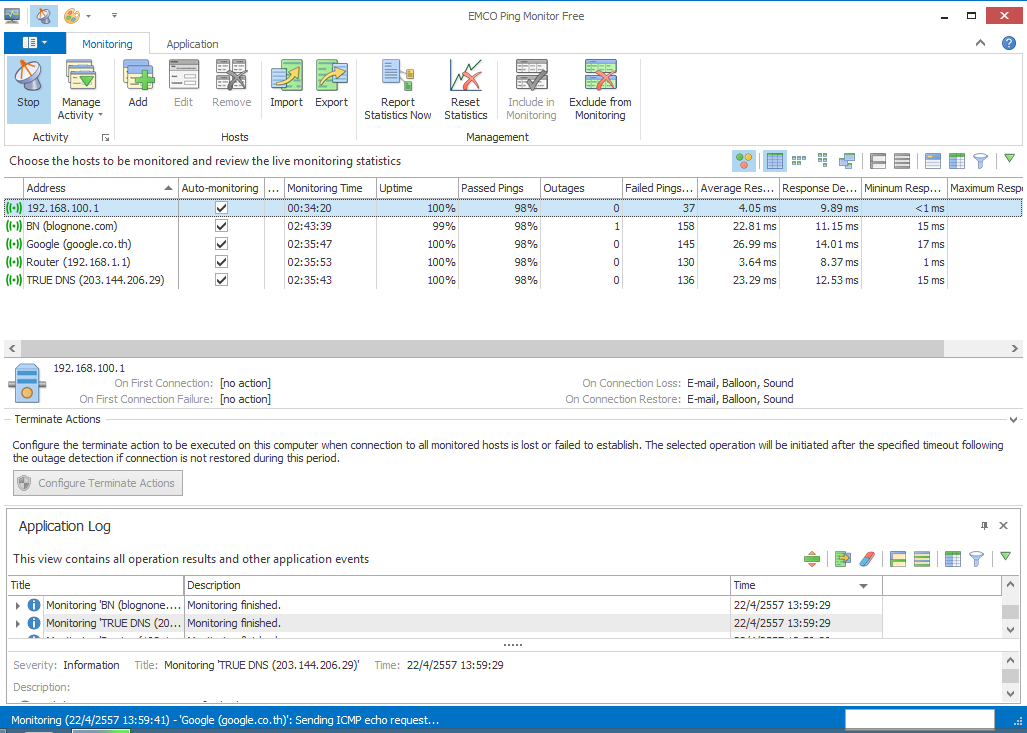Sort hosts by the Address column
This screenshot has width=1027, height=733.
pyautogui.click(x=100, y=188)
